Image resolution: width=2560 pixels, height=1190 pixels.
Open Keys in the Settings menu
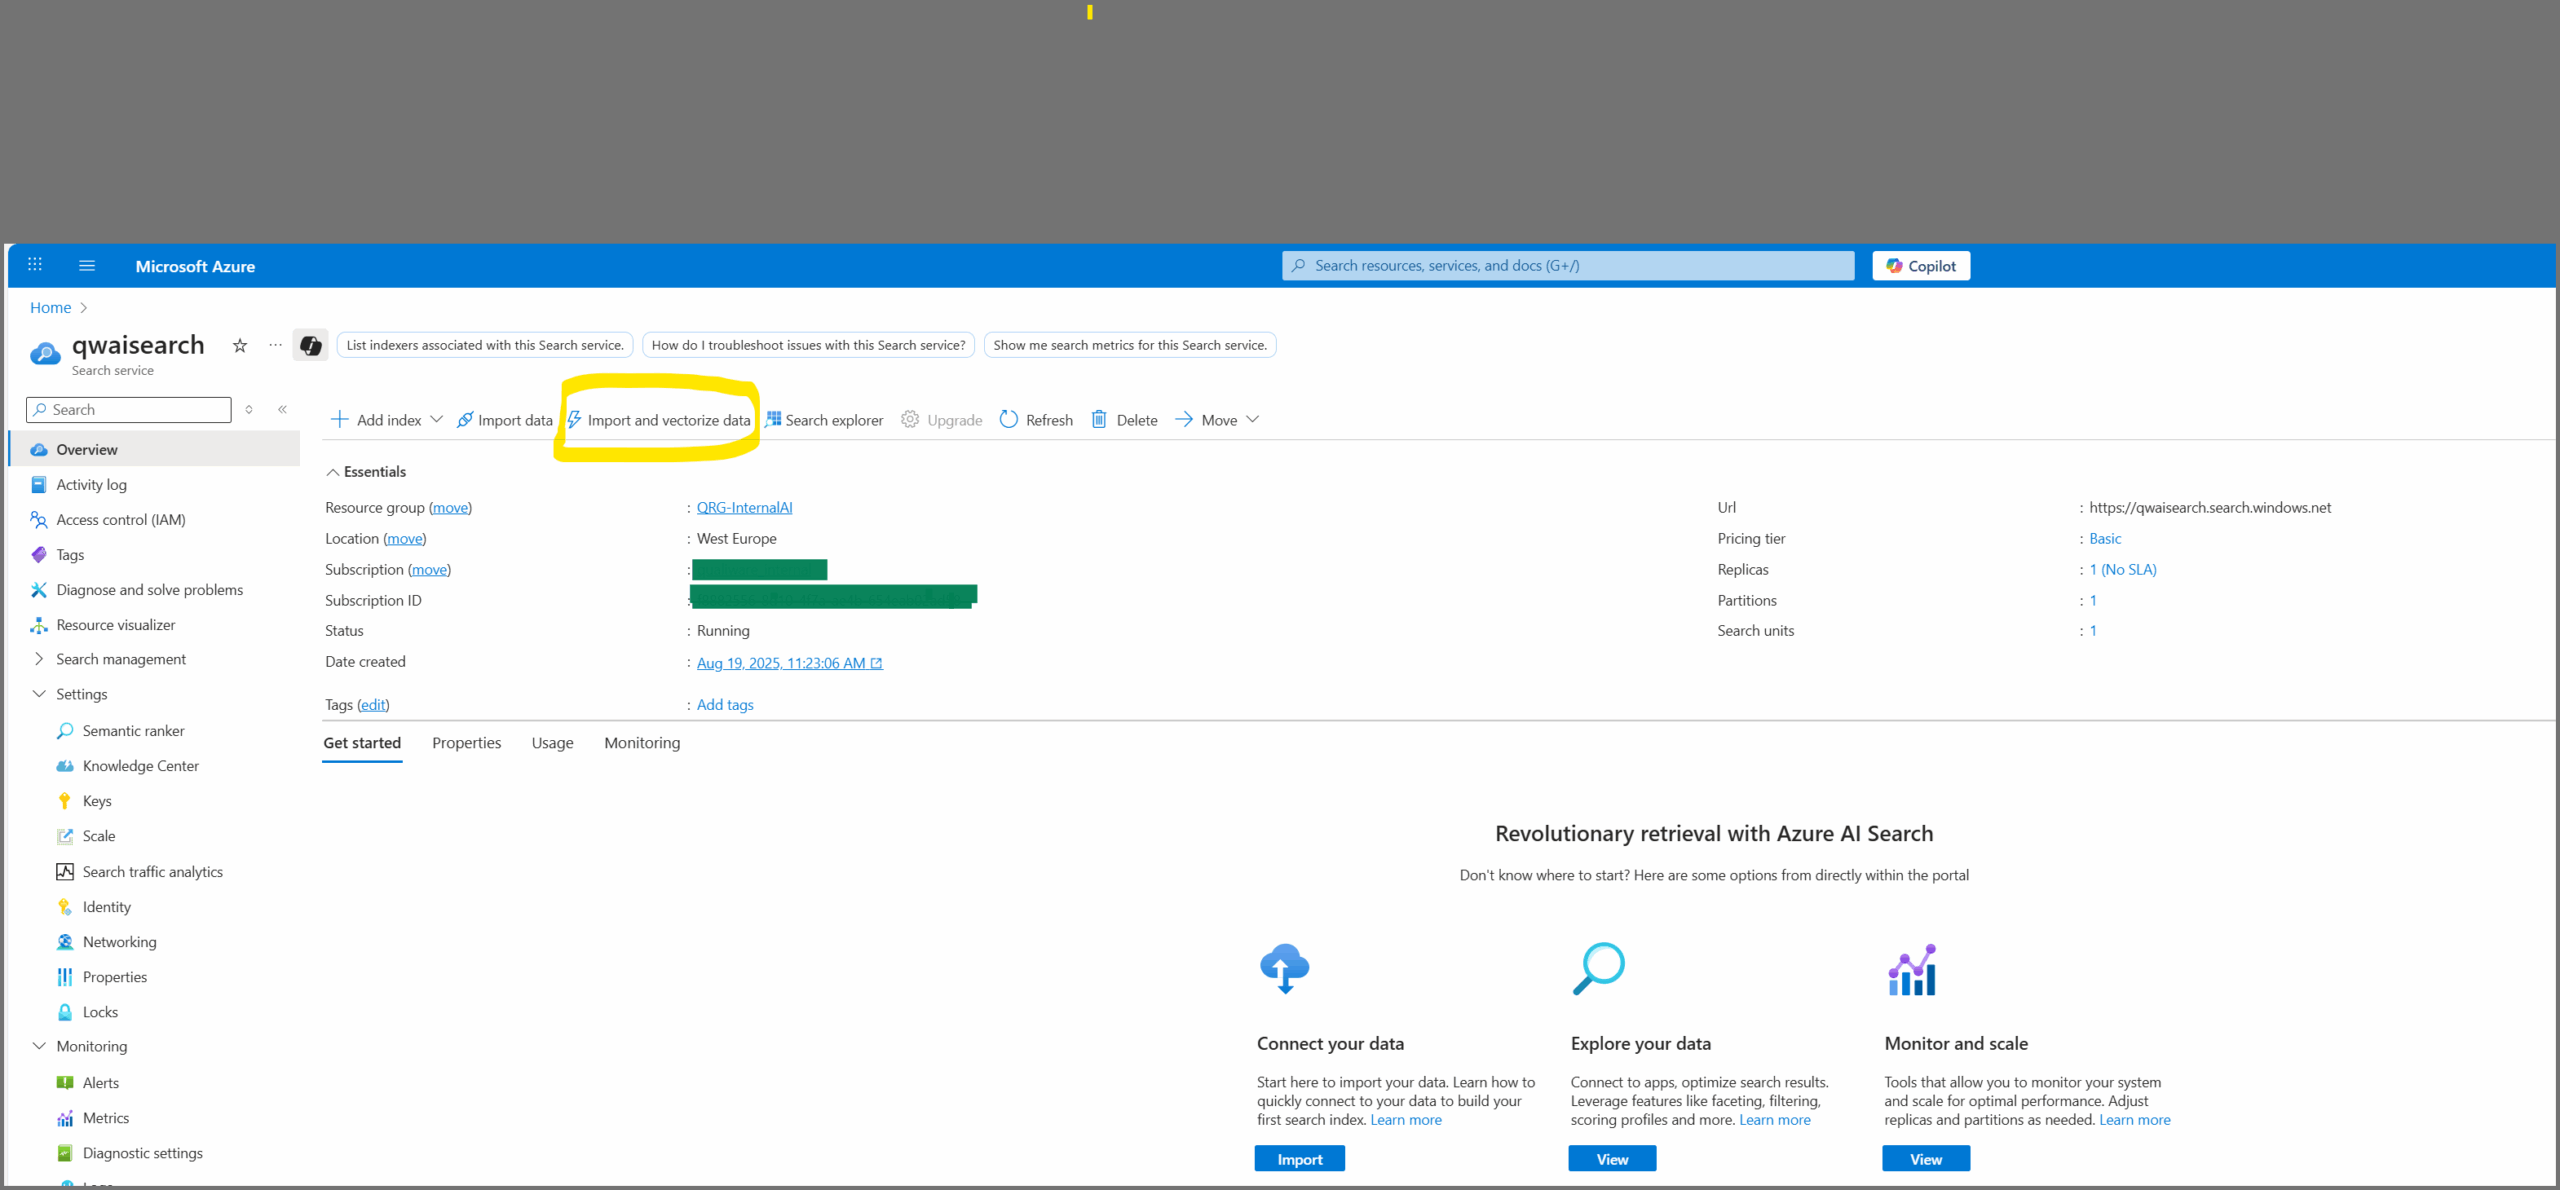[x=97, y=801]
